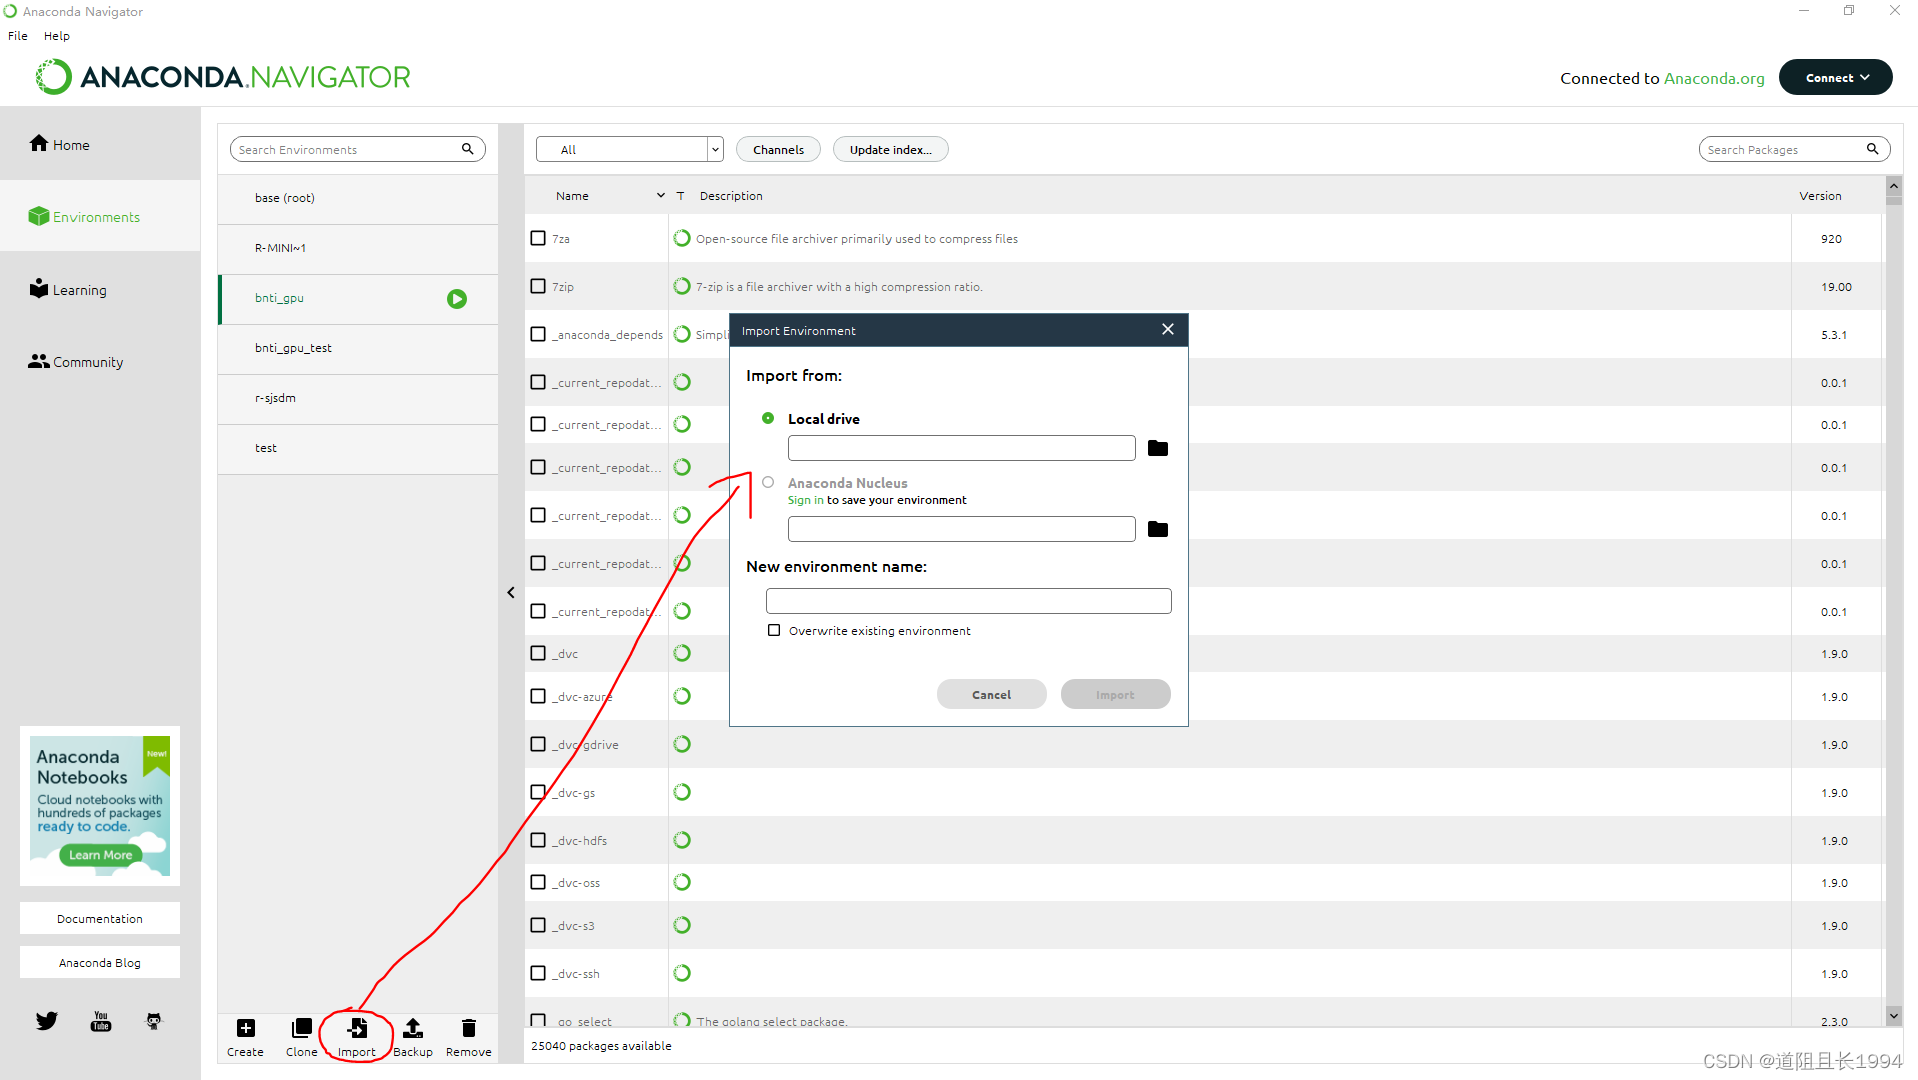Select the R-MINI~1 environment

358,248
